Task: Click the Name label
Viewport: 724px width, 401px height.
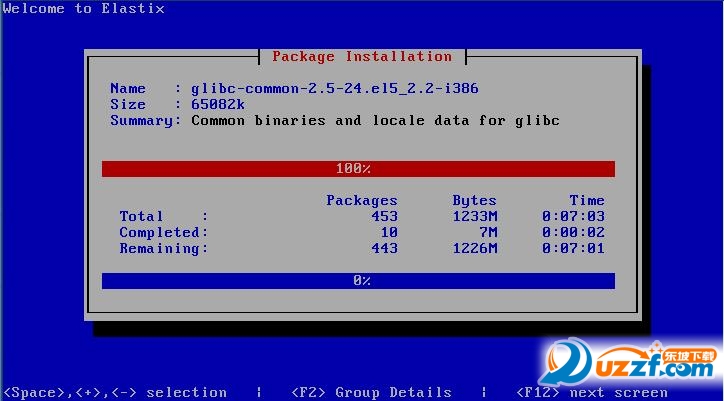Action: click(128, 88)
